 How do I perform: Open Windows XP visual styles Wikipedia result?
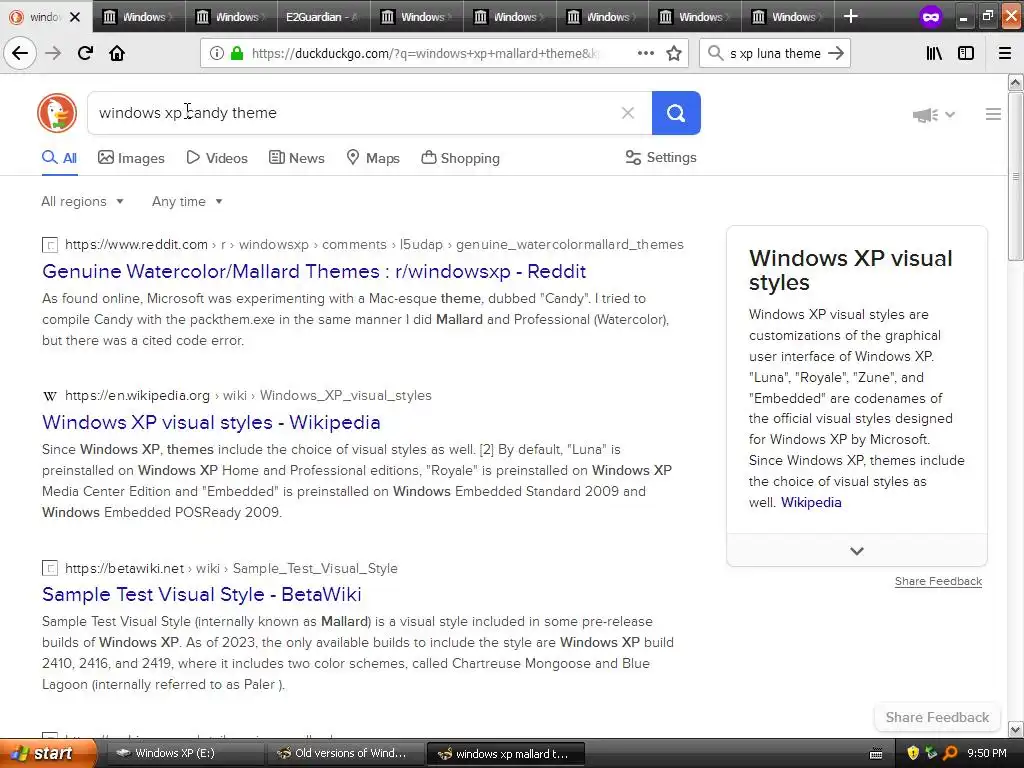point(211,422)
